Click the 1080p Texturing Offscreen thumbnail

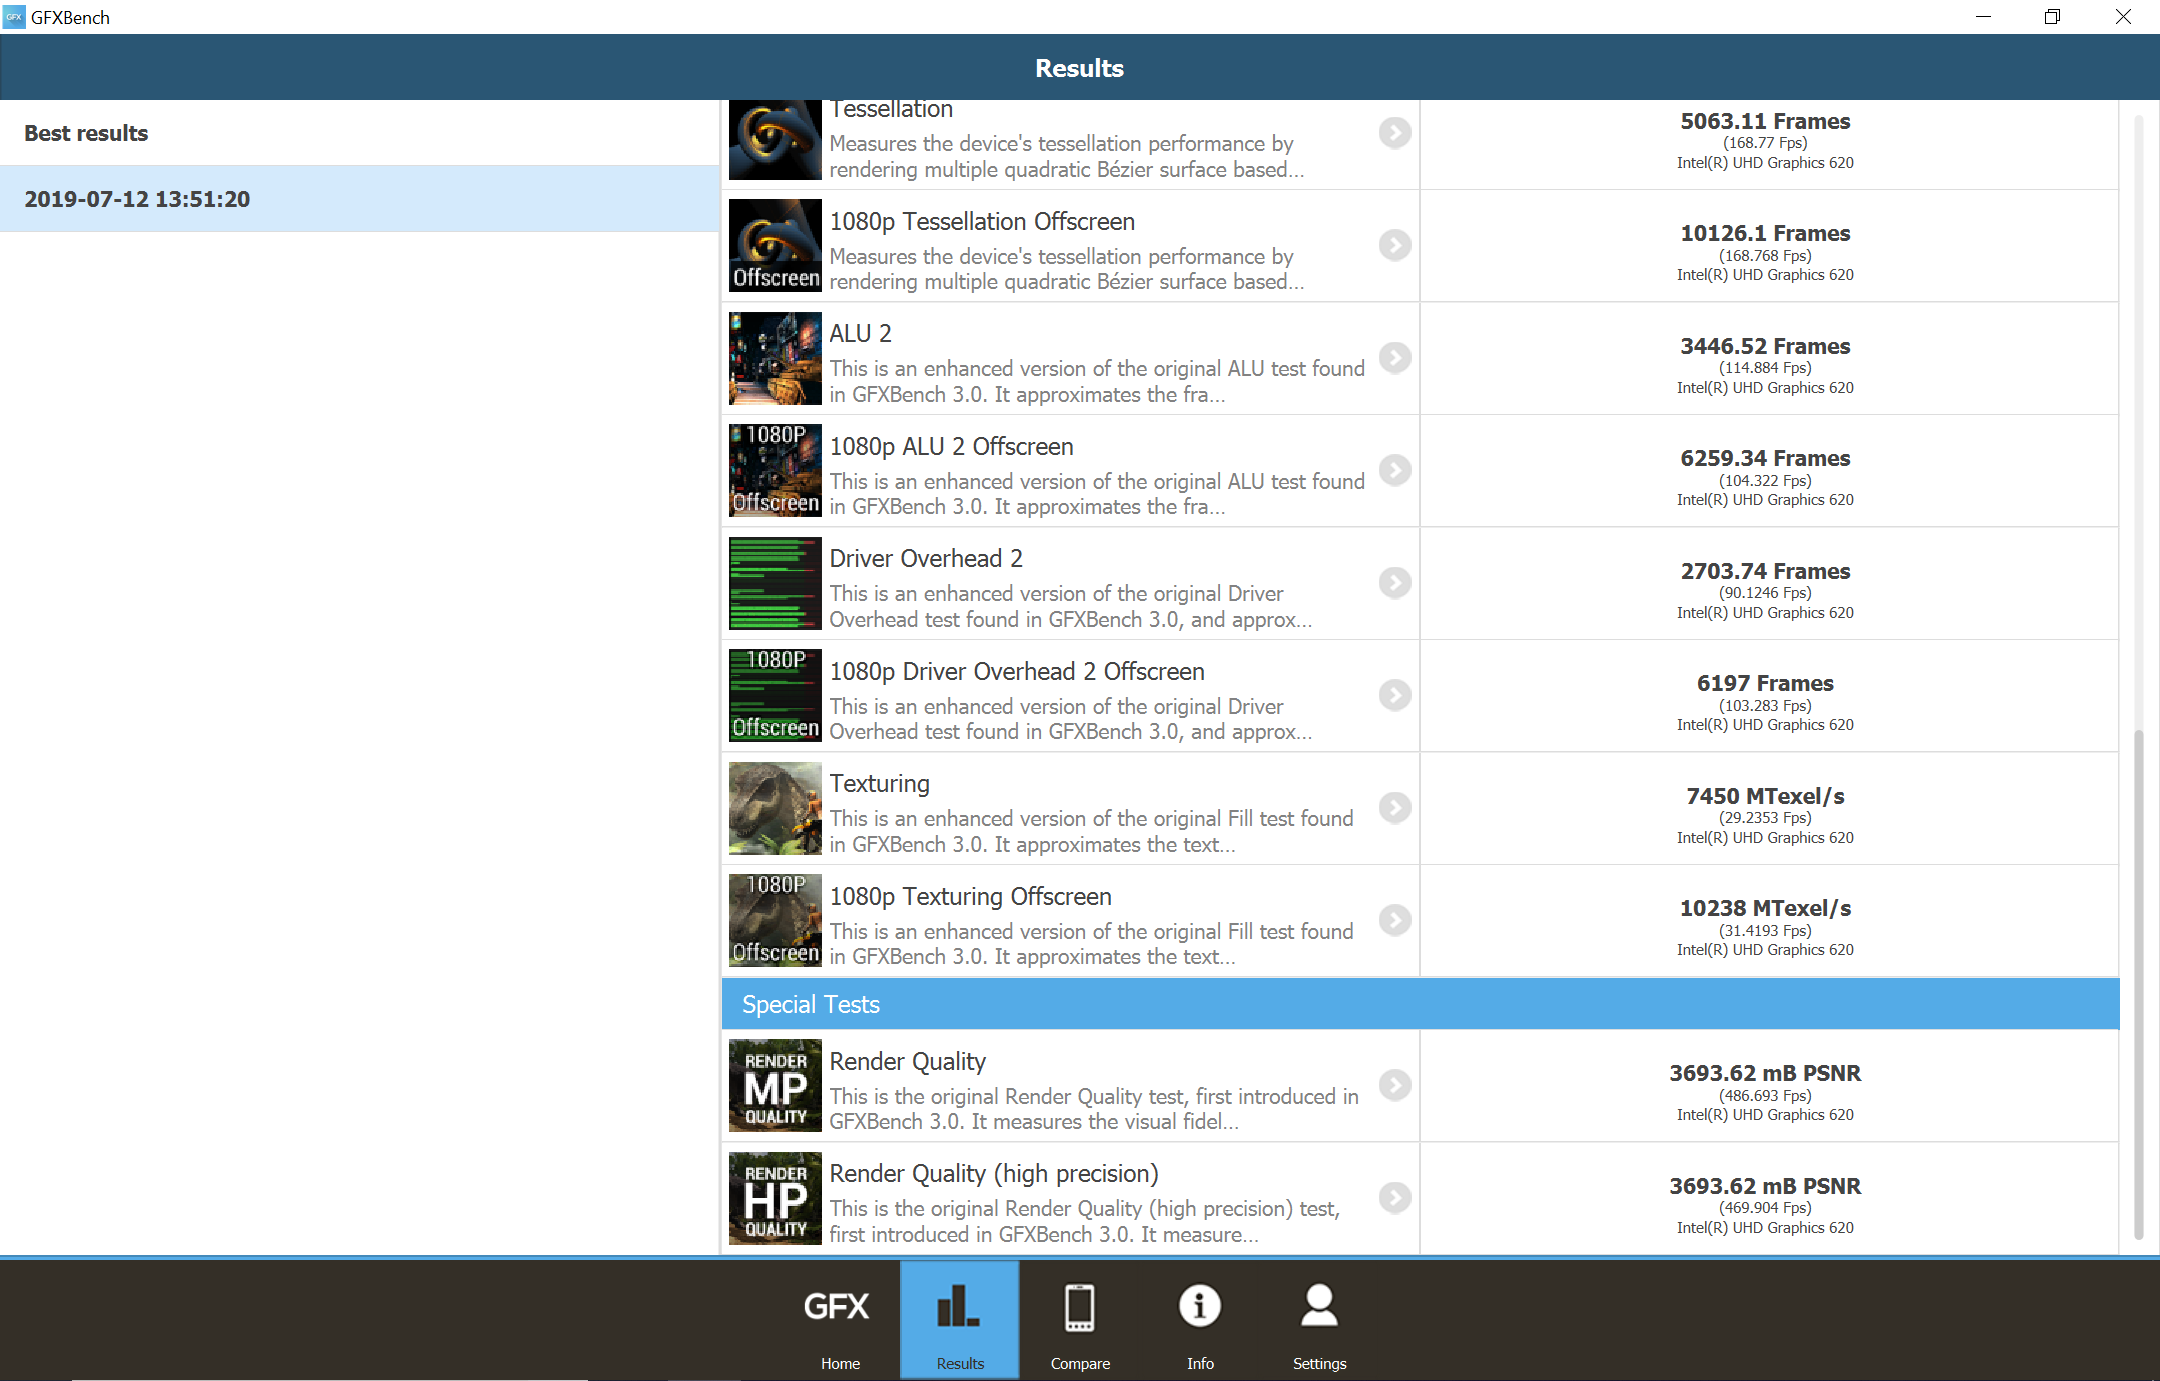tap(775, 921)
